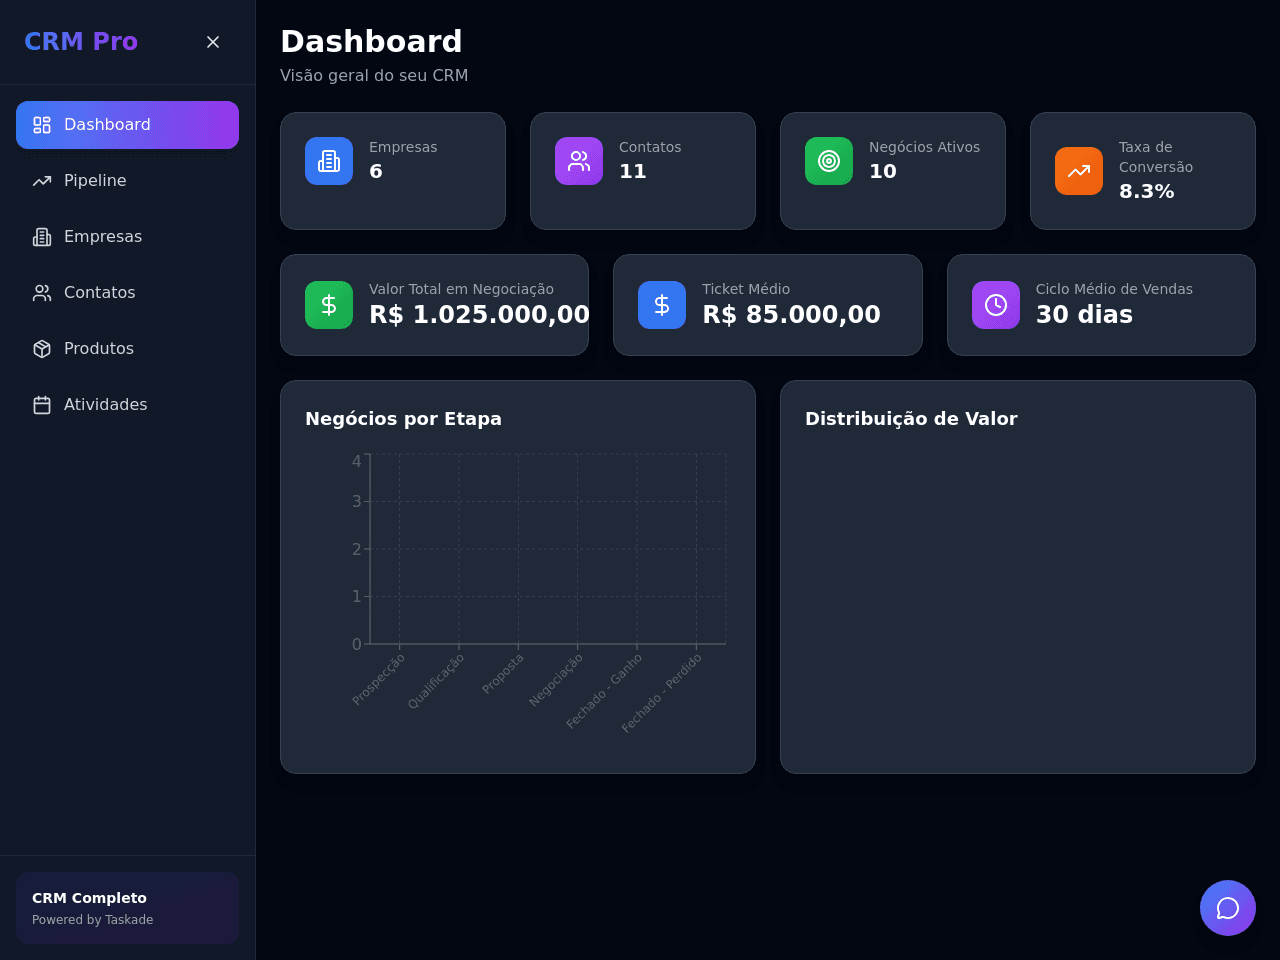
Task: Click the Dashboard page heading
Action: pyautogui.click(x=371, y=42)
